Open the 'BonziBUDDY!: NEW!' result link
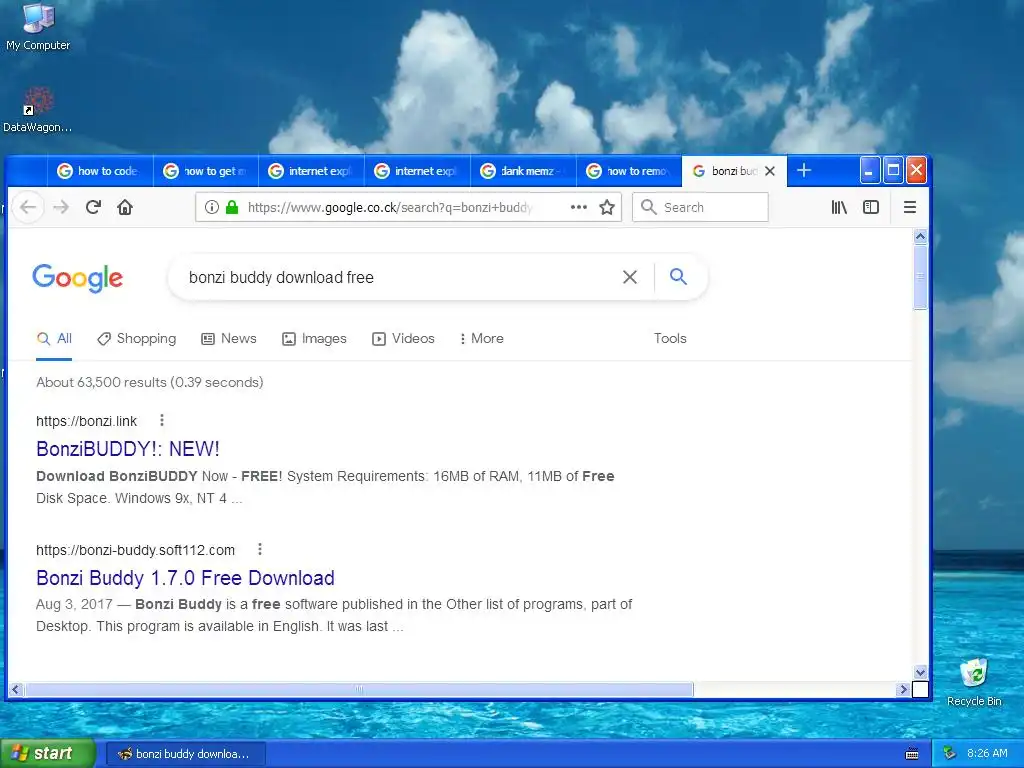Image resolution: width=1024 pixels, height=768 pixels. [128, 449]
